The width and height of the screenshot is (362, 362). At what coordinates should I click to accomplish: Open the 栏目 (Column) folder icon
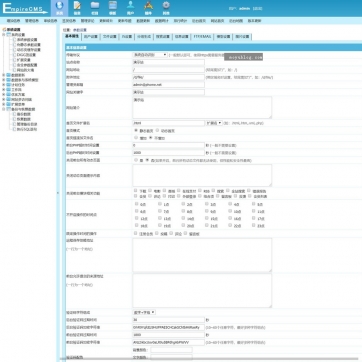(95, 8)
